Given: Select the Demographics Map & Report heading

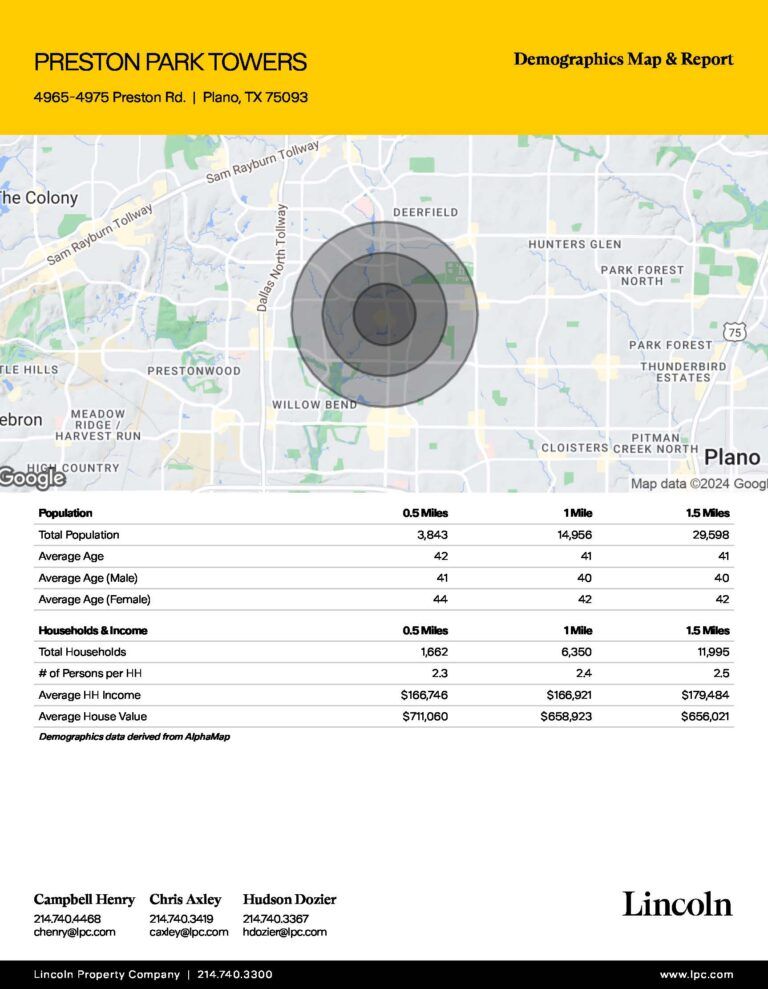Looking at the screenshot, I should tap(623, 60).
